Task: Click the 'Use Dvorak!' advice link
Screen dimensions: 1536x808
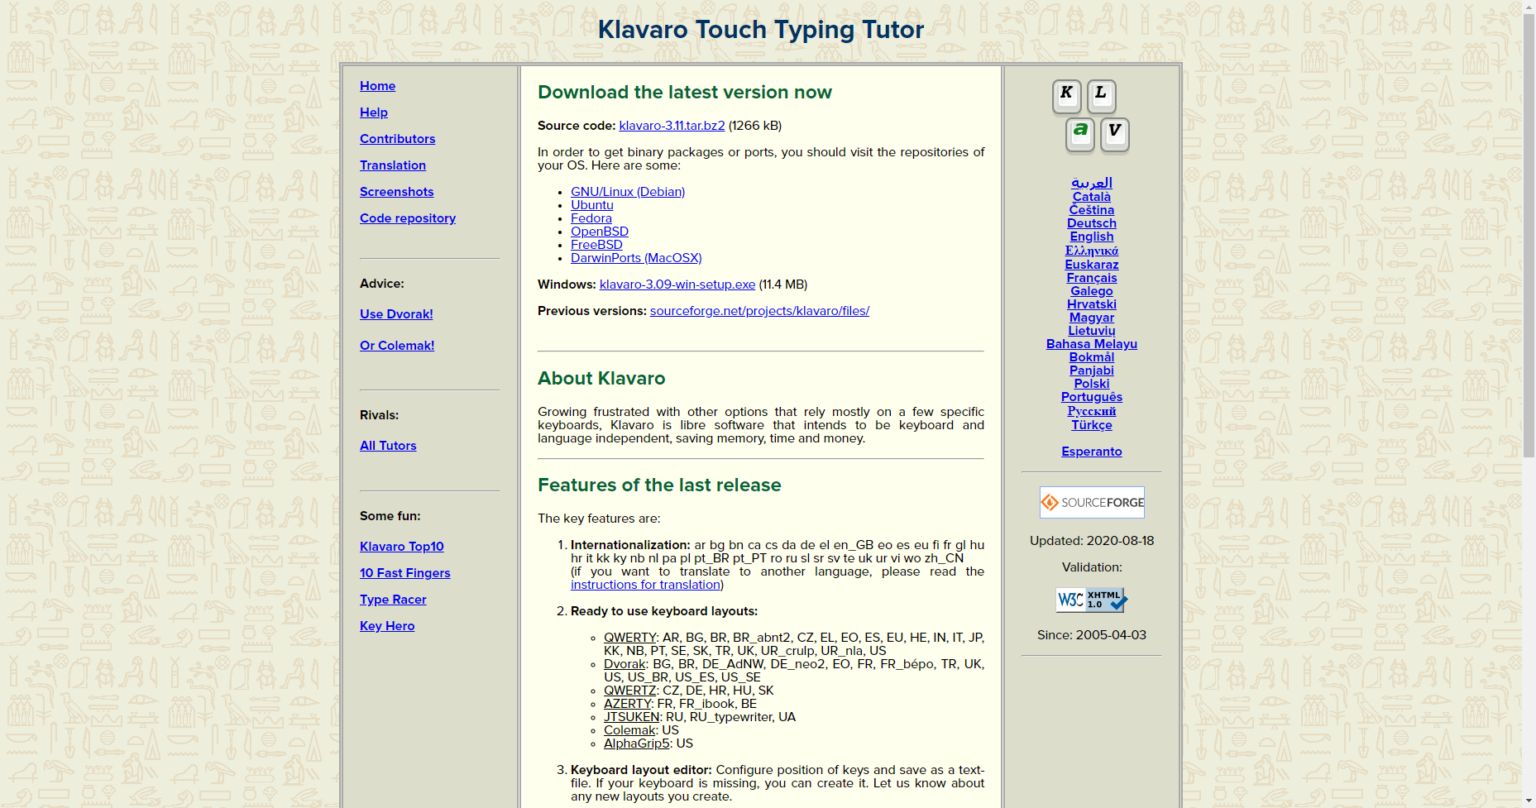Action: pyautogui.click(x=396, y=314)
